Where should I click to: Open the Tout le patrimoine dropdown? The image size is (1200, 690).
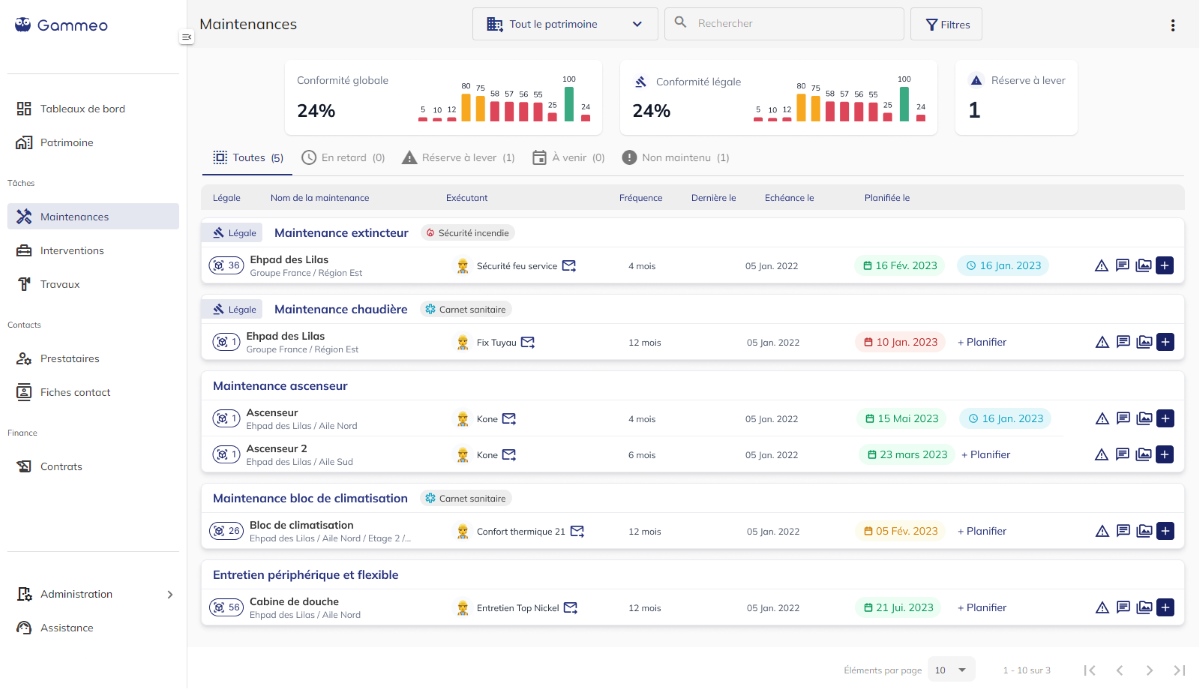[565, 24]
